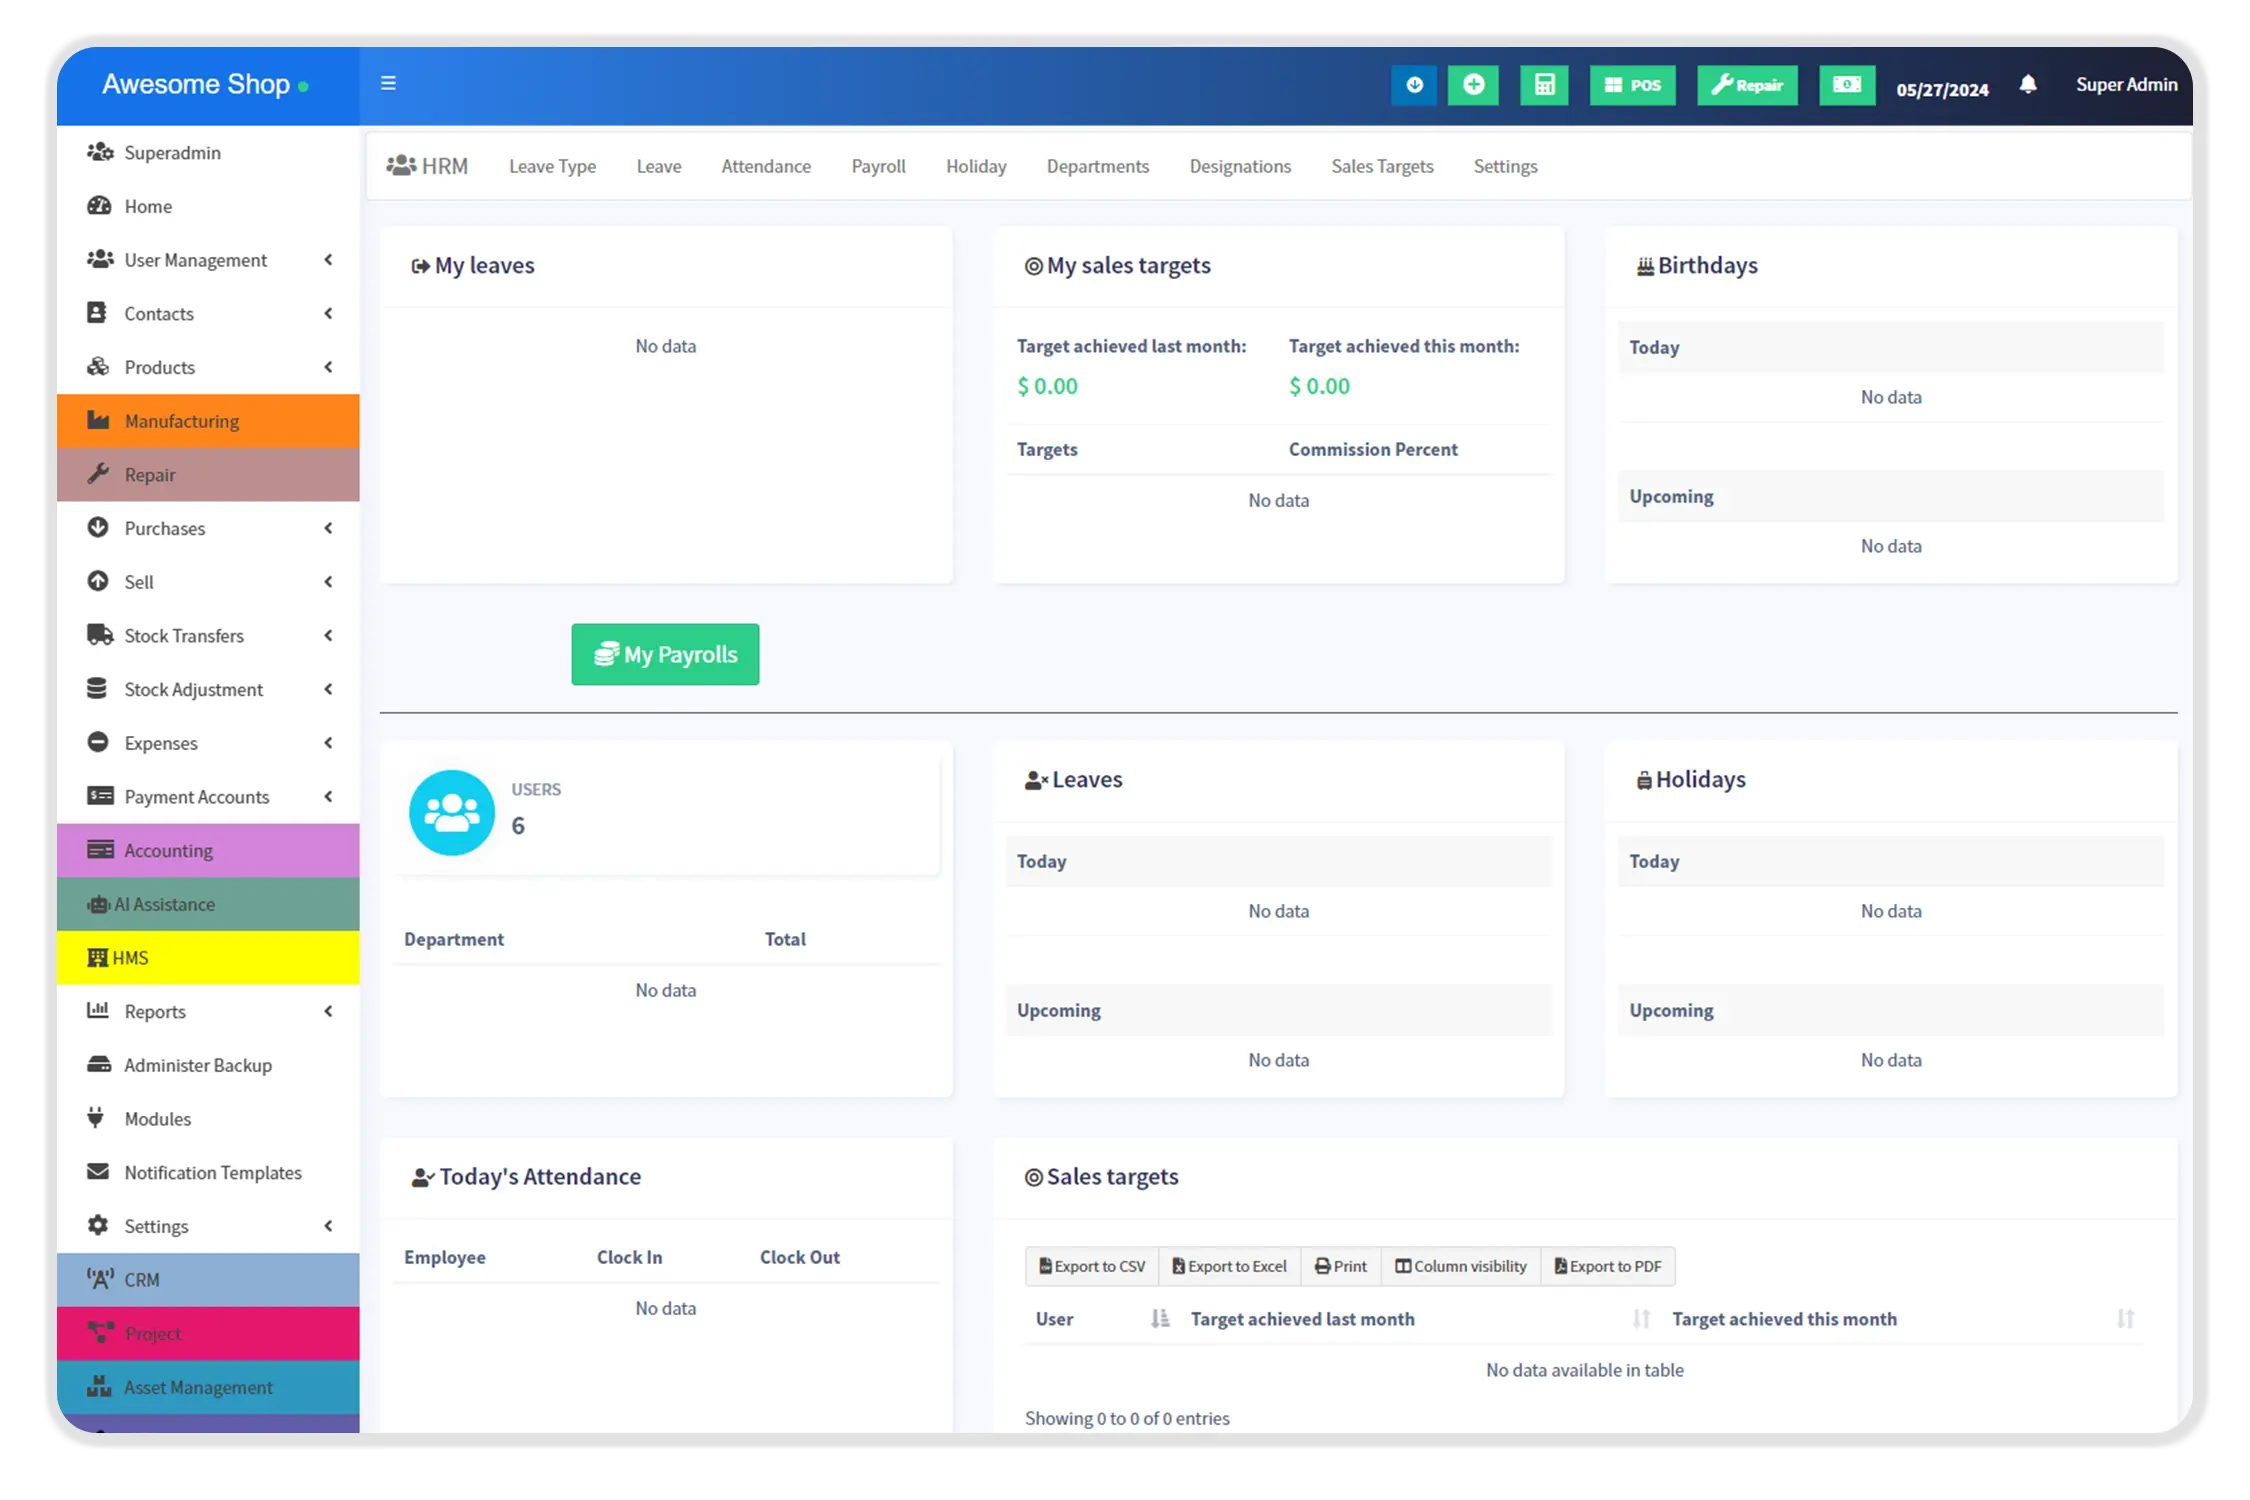Click the green money bill icon
This screenshot has height=1500, width=2250.
(1846, 85)
